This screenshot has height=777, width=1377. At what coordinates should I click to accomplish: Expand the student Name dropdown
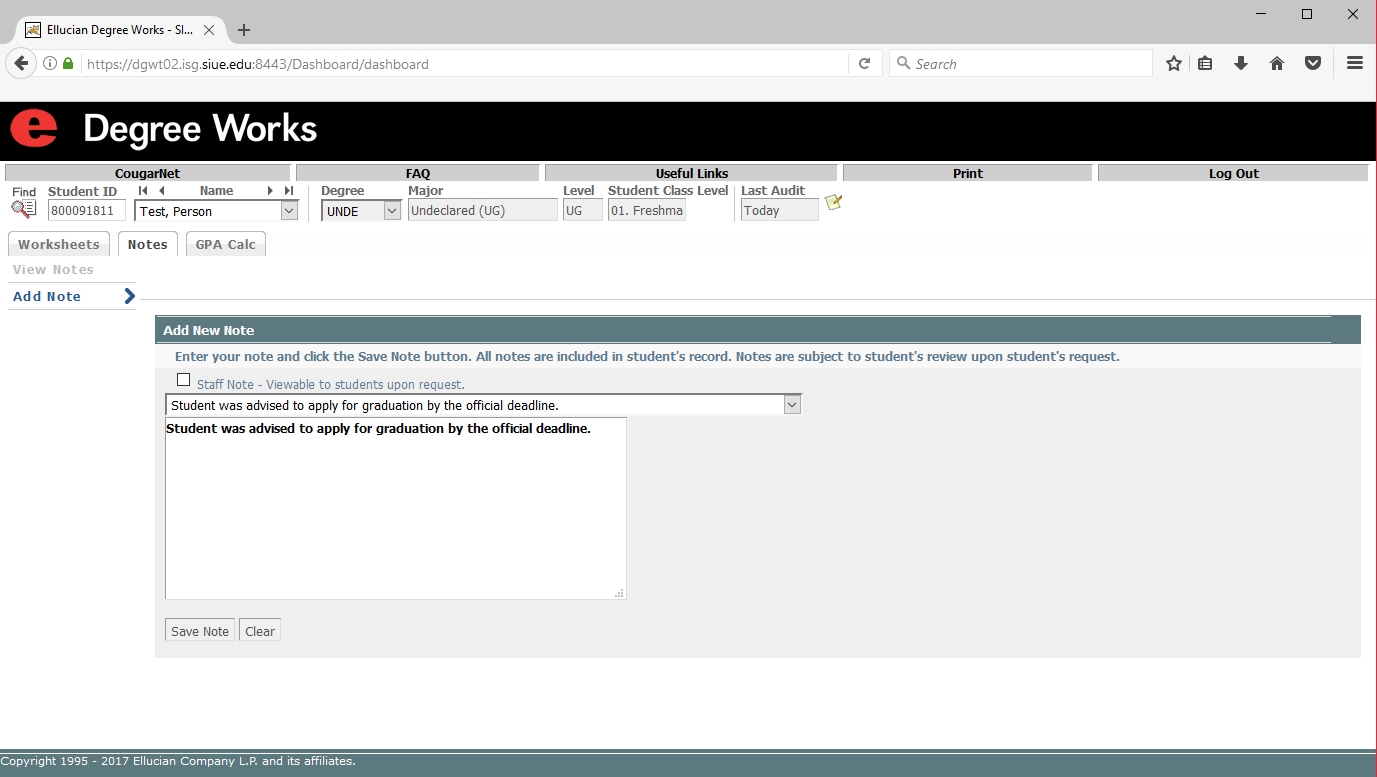coord(289,211)
